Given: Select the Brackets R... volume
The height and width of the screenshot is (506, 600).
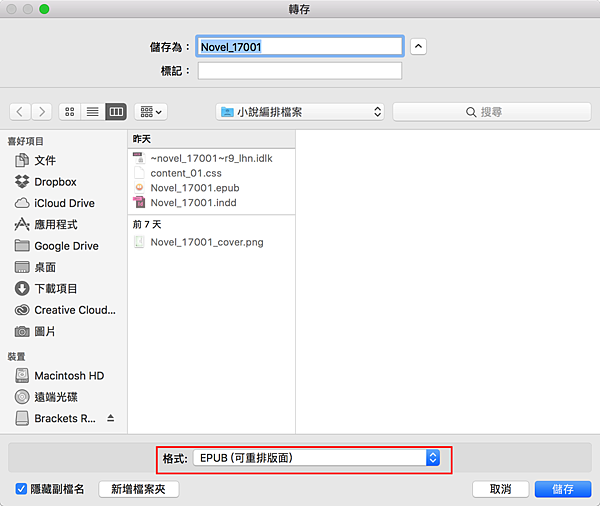Looking at the screenshot, I should coord(55,418).
